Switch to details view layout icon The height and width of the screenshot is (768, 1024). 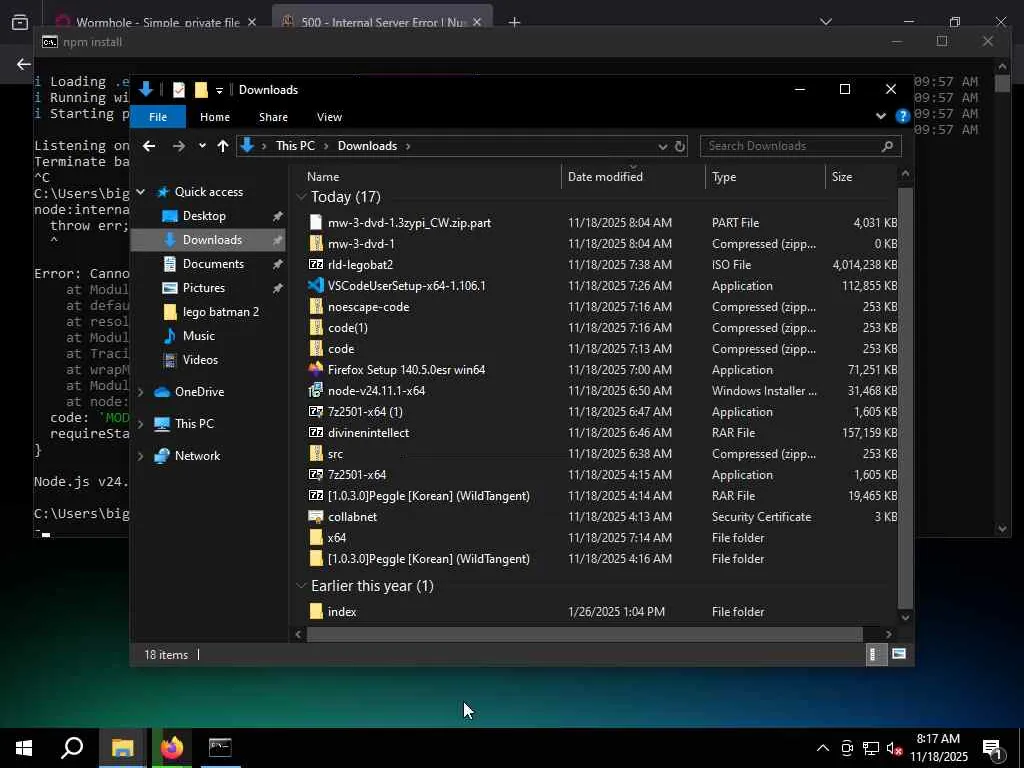point(876,654)
